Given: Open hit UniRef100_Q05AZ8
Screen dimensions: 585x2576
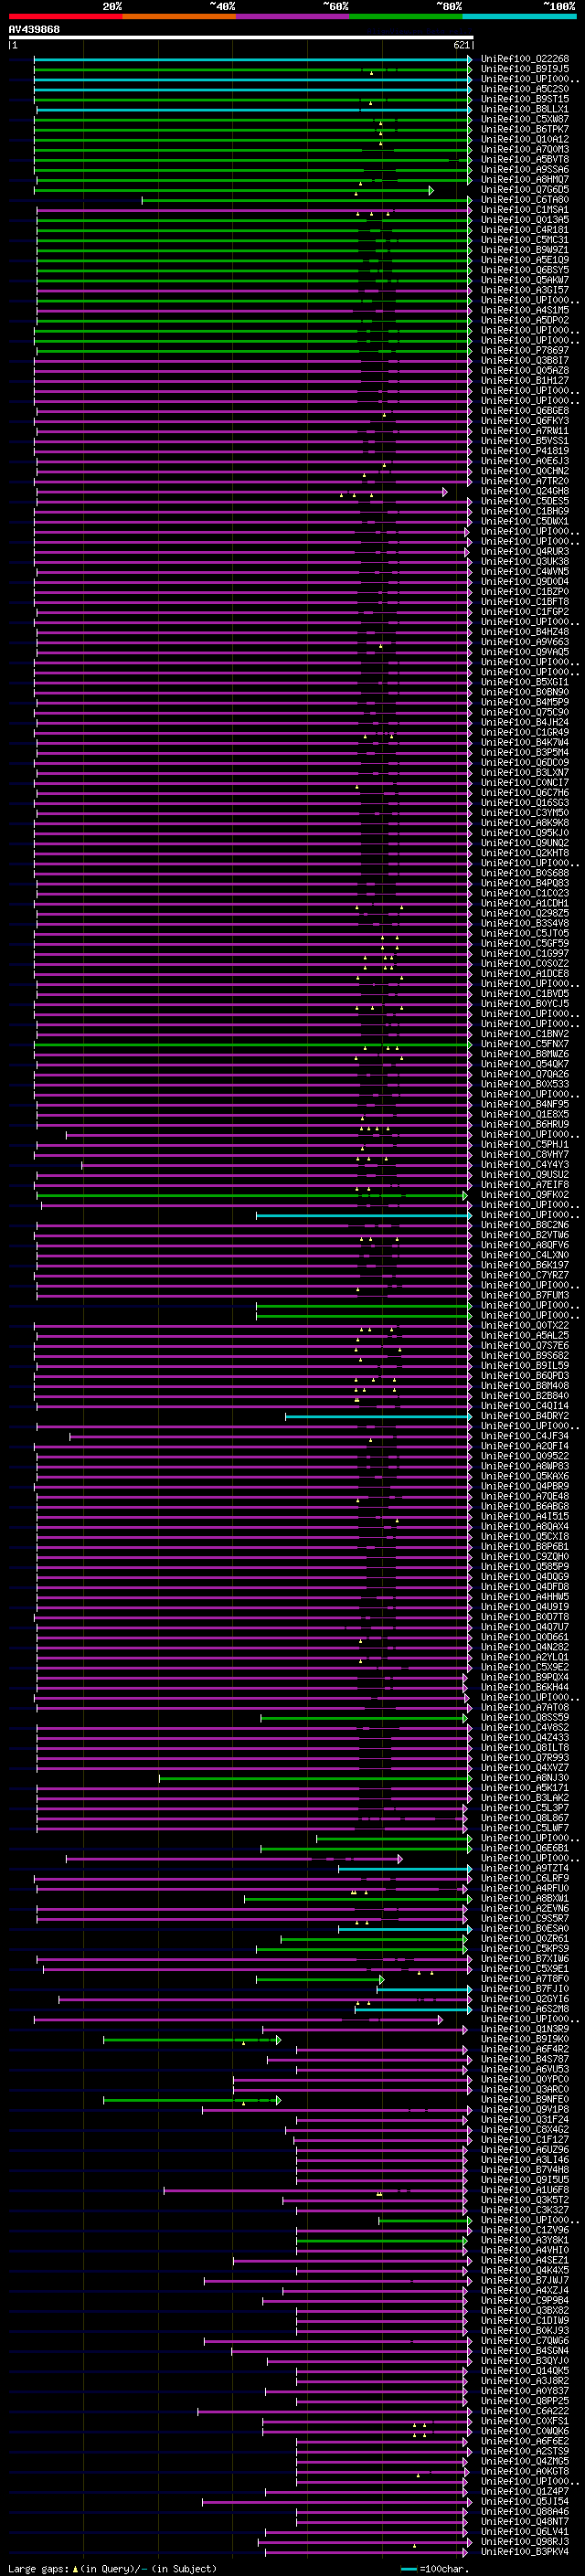Looking at the screenshot, I should pyautogui.click(x=524, y=370).
